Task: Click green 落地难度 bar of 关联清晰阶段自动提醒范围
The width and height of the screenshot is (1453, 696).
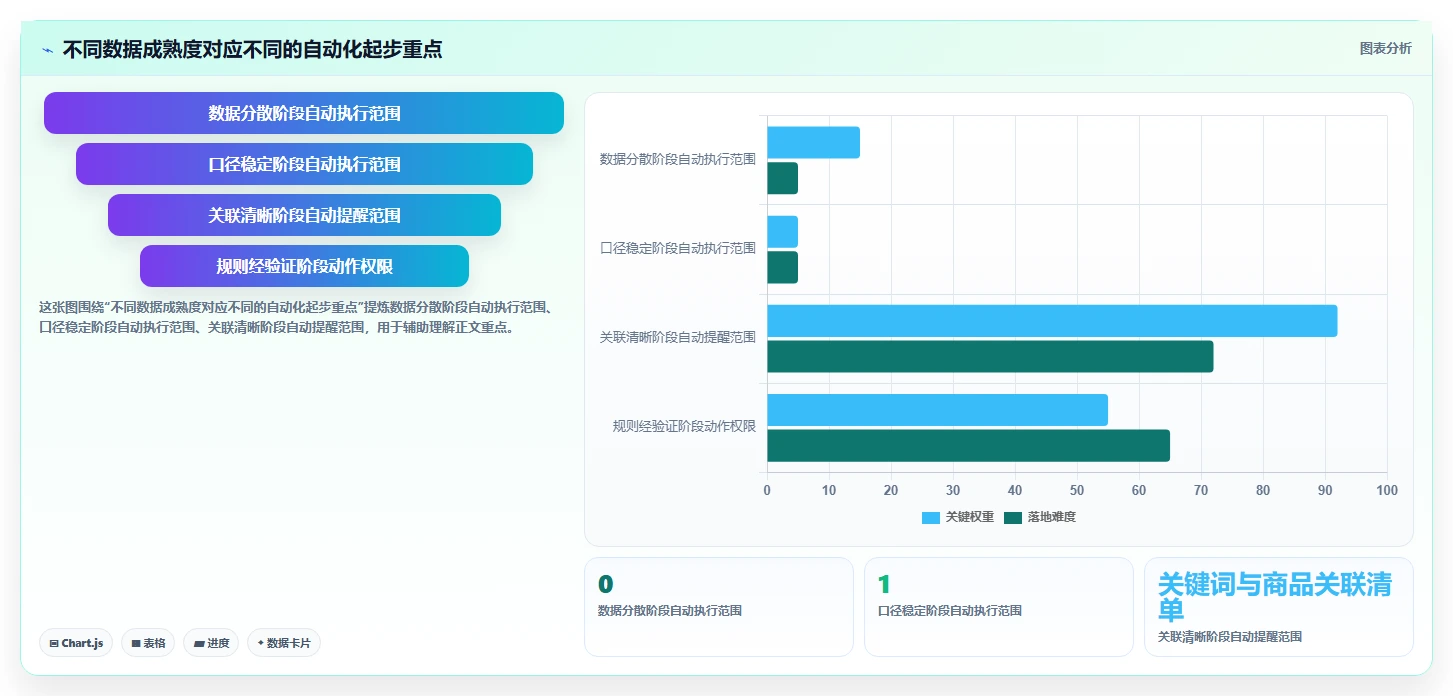Action: [x=990, y=356]
